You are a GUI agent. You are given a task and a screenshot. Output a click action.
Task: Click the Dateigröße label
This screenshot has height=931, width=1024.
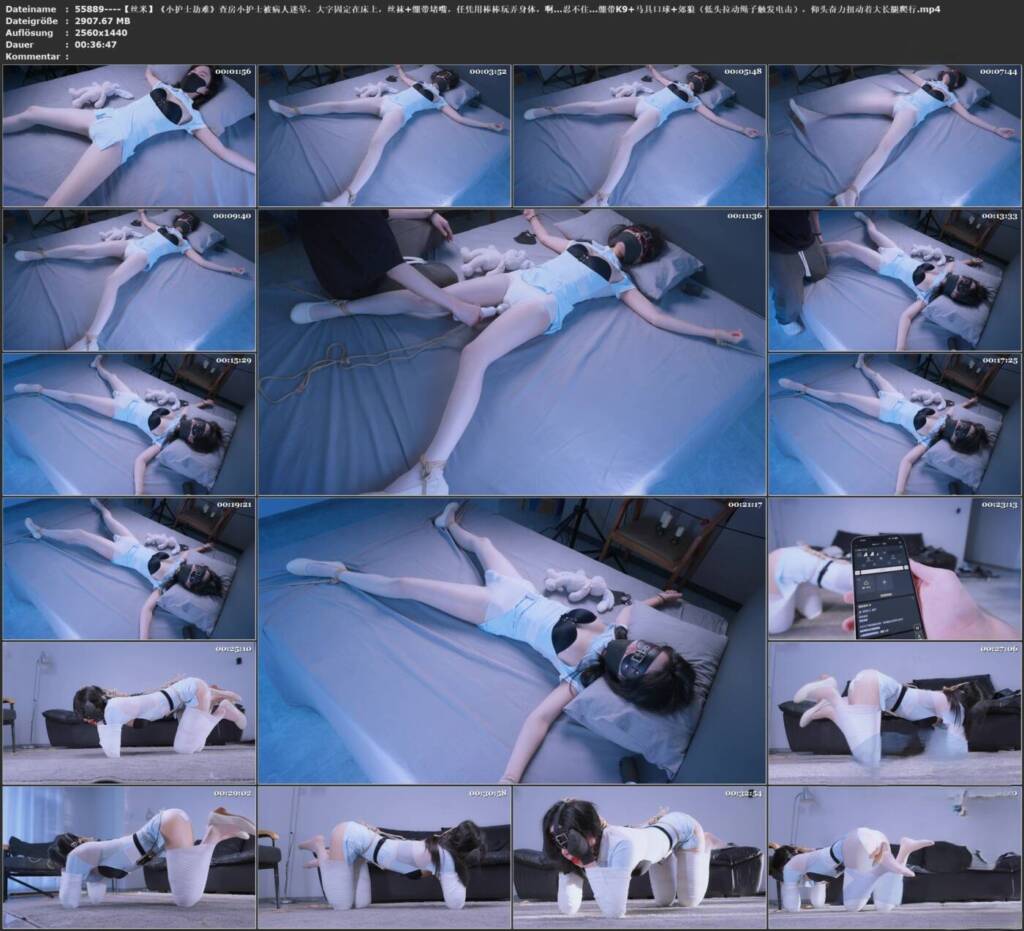[31, 21]
